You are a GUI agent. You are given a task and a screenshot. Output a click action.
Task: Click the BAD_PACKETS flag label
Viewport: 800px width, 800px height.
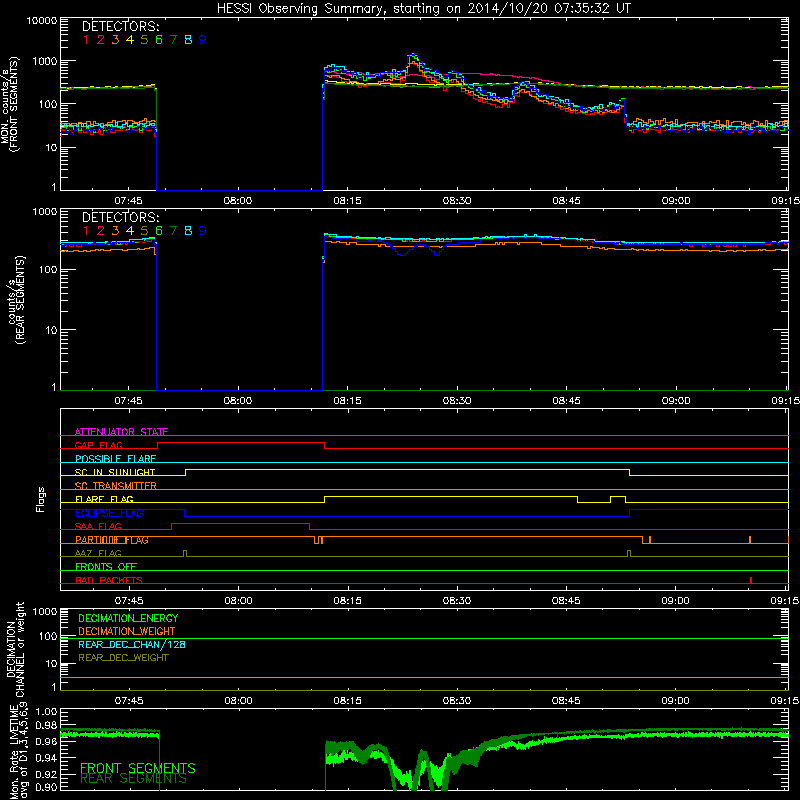tap(109, 580)
